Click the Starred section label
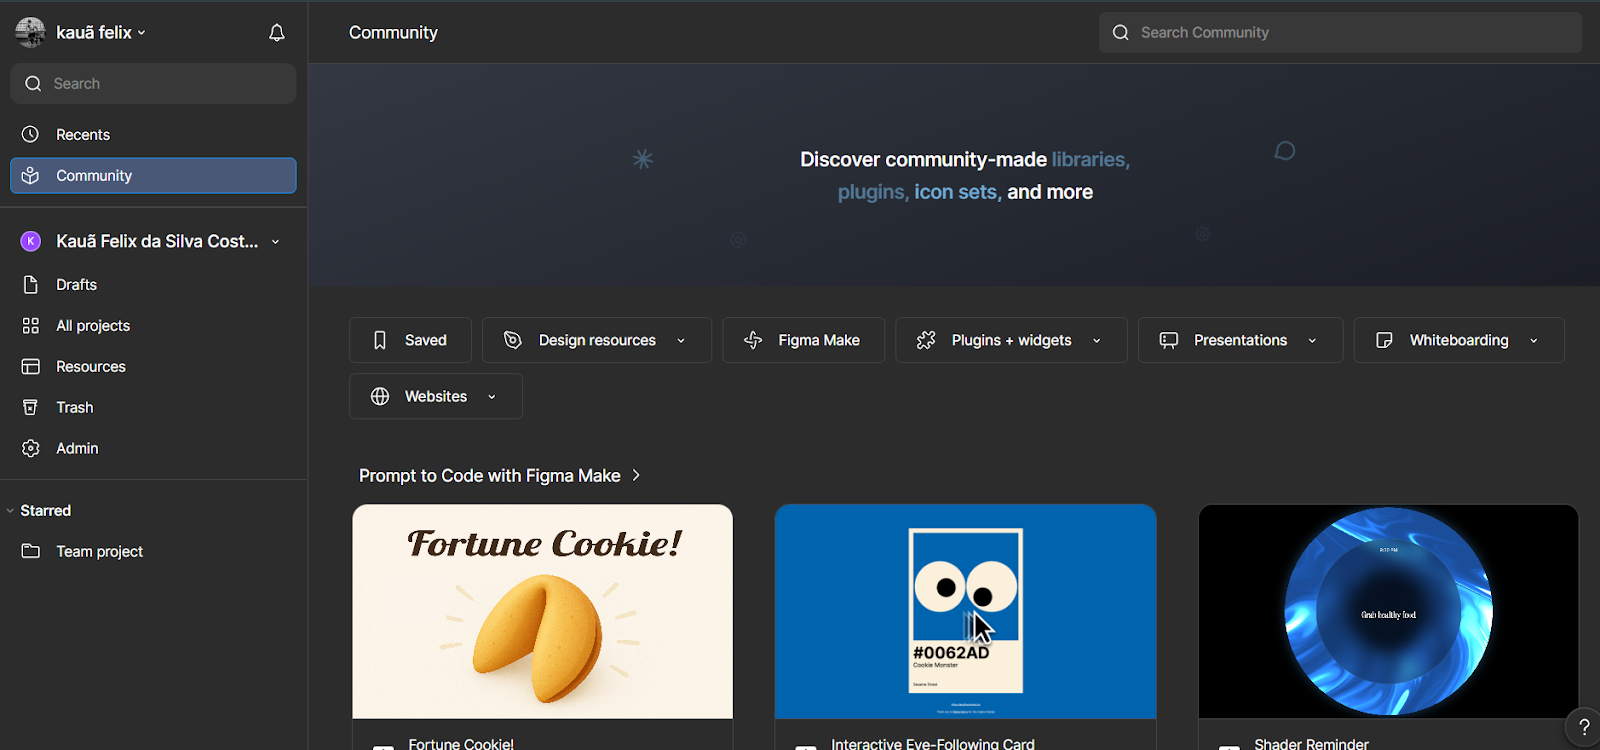Screen dimensions: 1600x750 [46, 511]
